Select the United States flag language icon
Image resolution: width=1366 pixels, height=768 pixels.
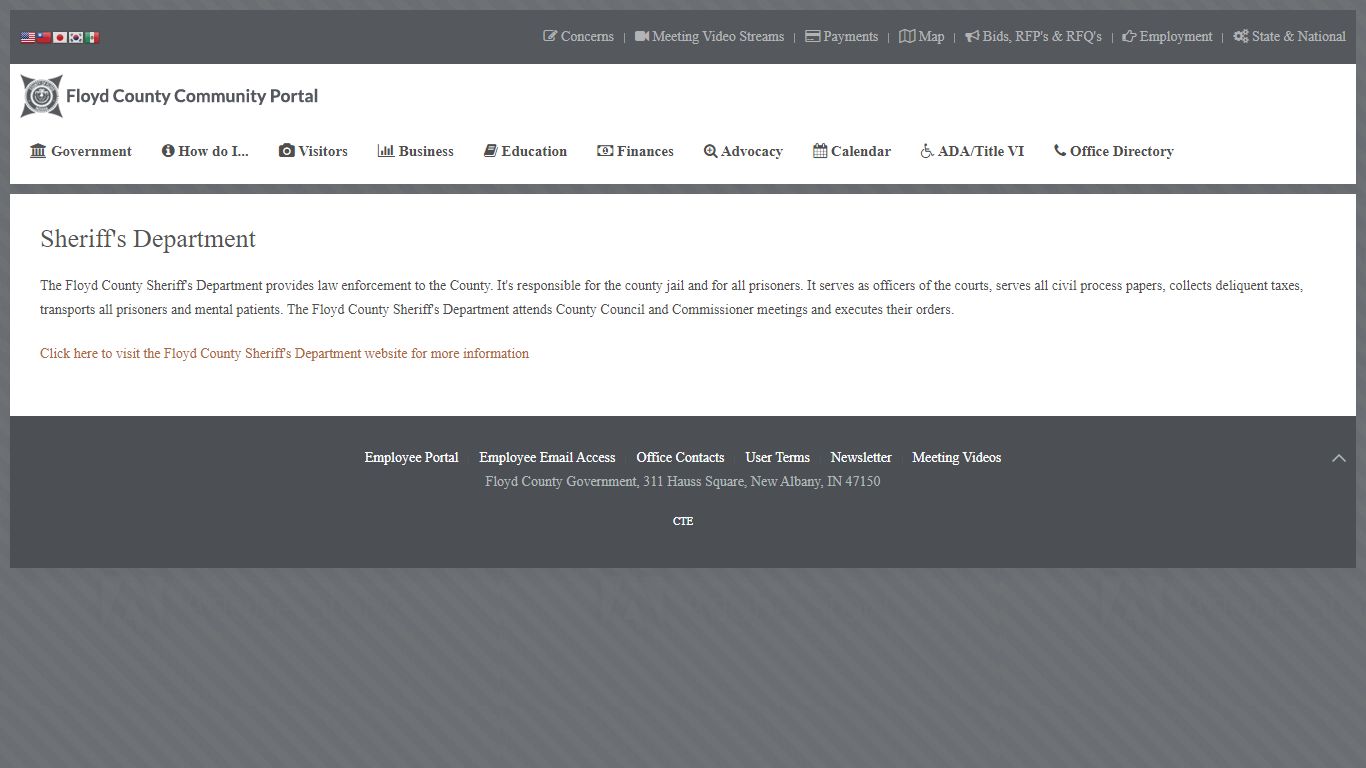[28, 37]
